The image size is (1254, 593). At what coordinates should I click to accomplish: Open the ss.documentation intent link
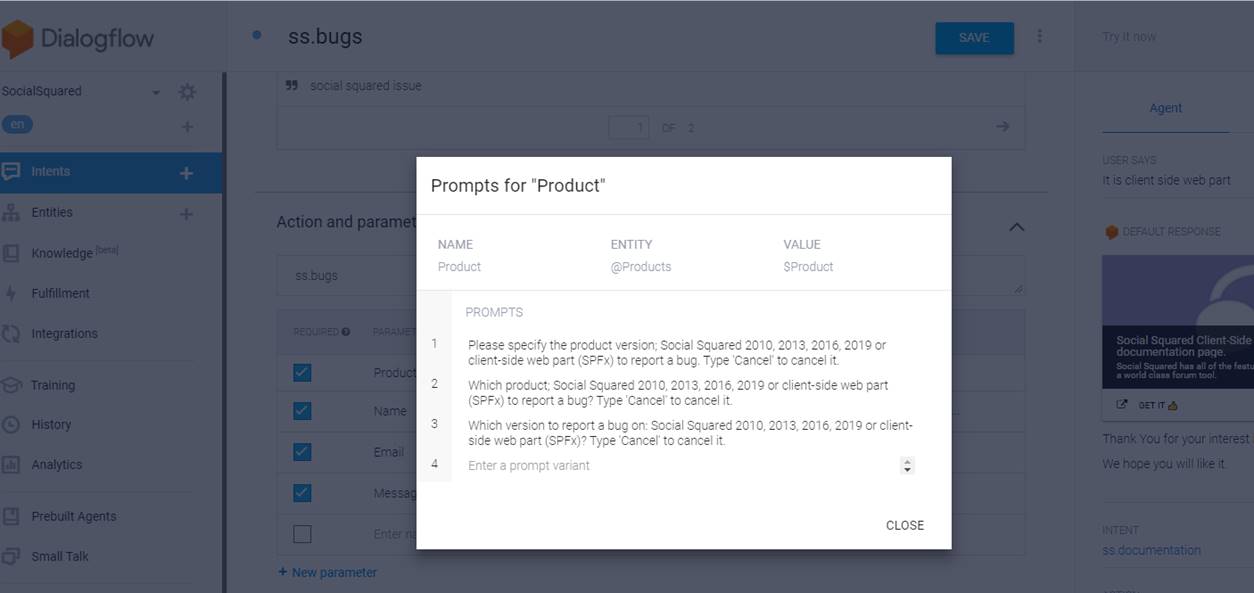pos(1151,550)
